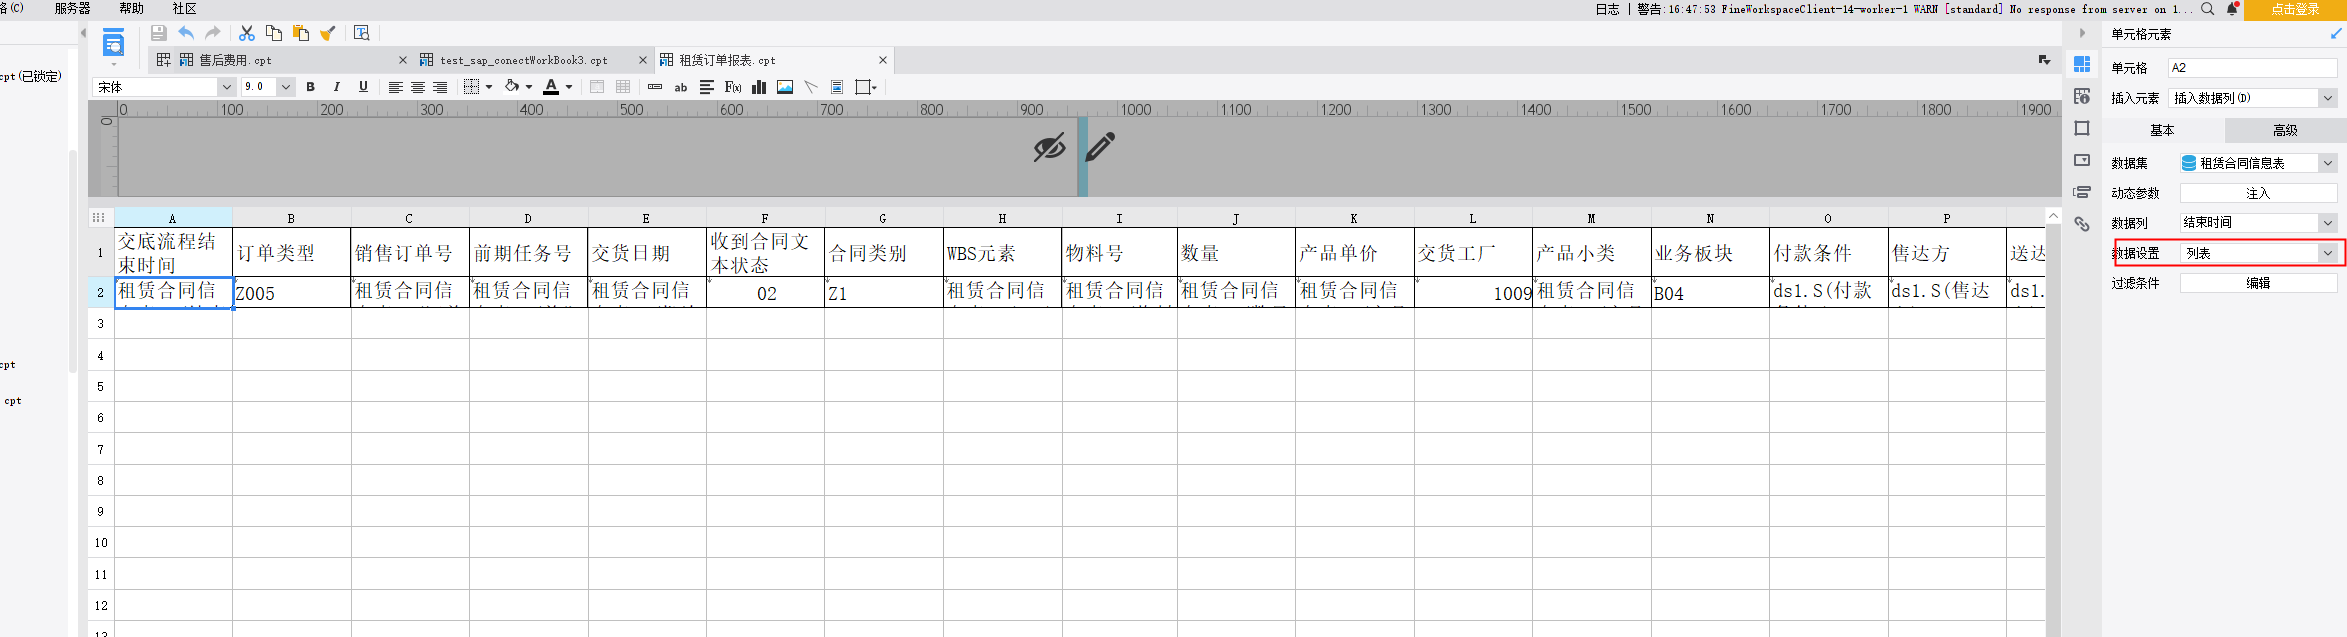Screen dimensions: 2347x637
Task: Click the find text icon
Action: coord(362,33)
